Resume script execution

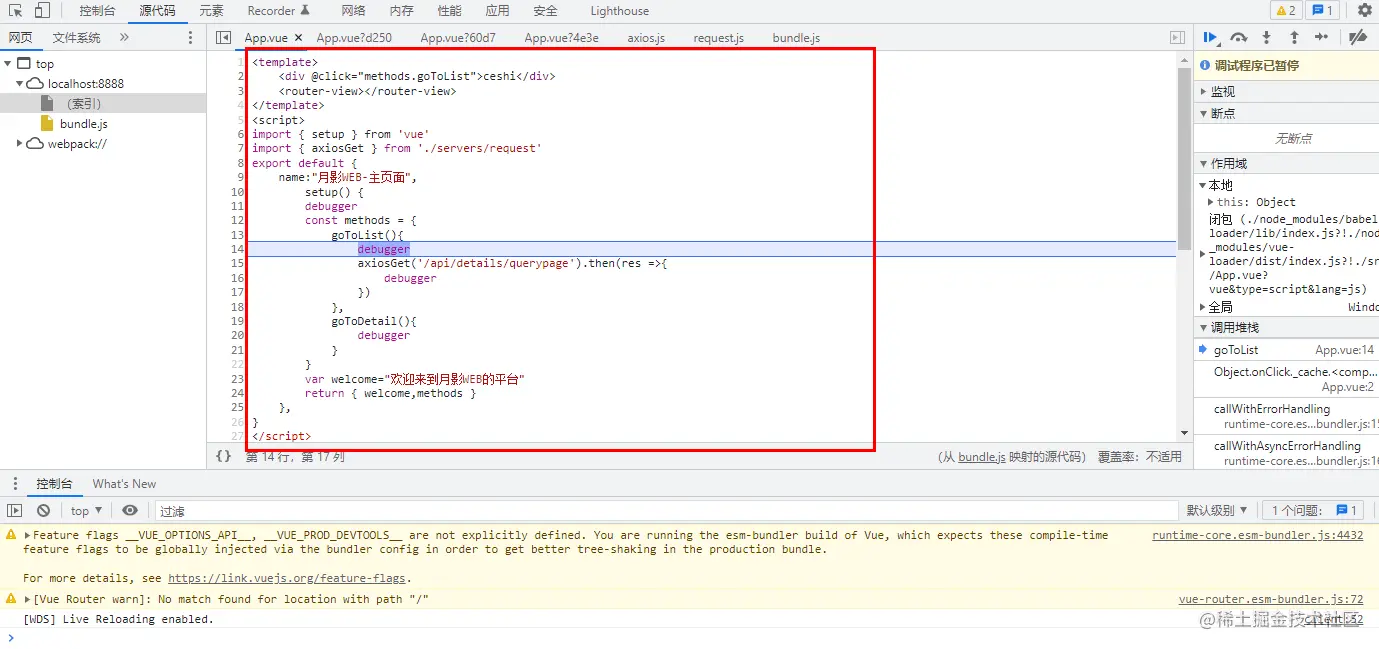(x=1211, y=37)
